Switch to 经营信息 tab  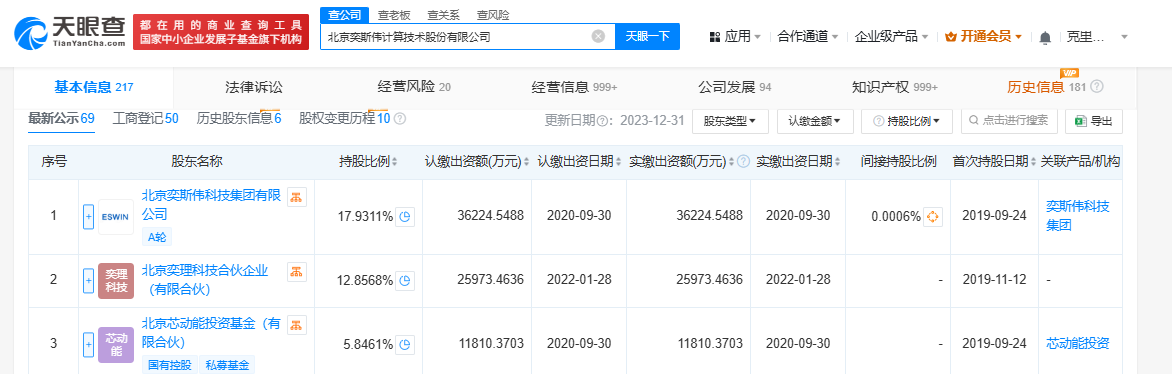[x=574, y=88]
